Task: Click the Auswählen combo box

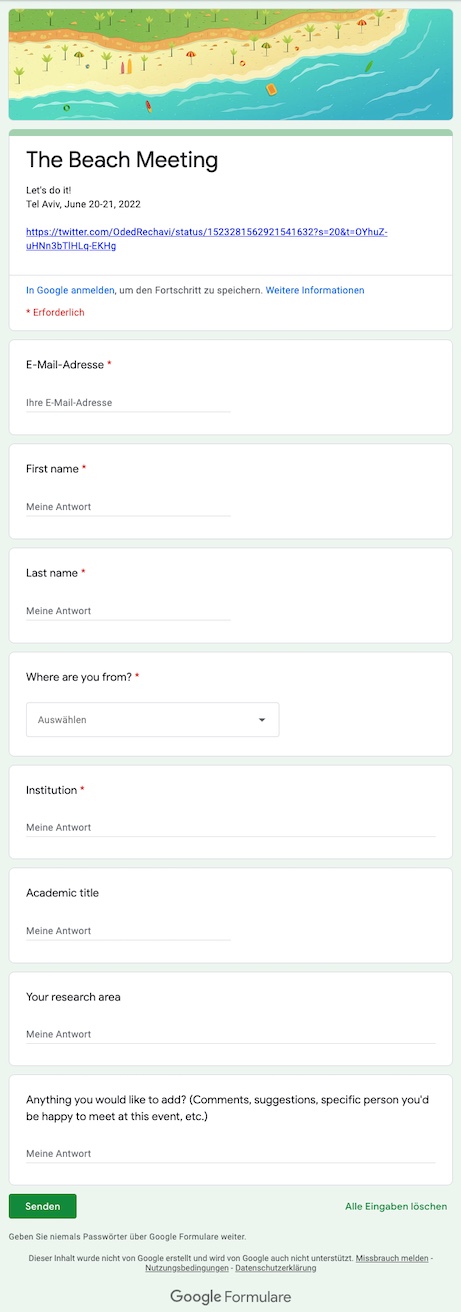Action: click(x=152, y=719)
